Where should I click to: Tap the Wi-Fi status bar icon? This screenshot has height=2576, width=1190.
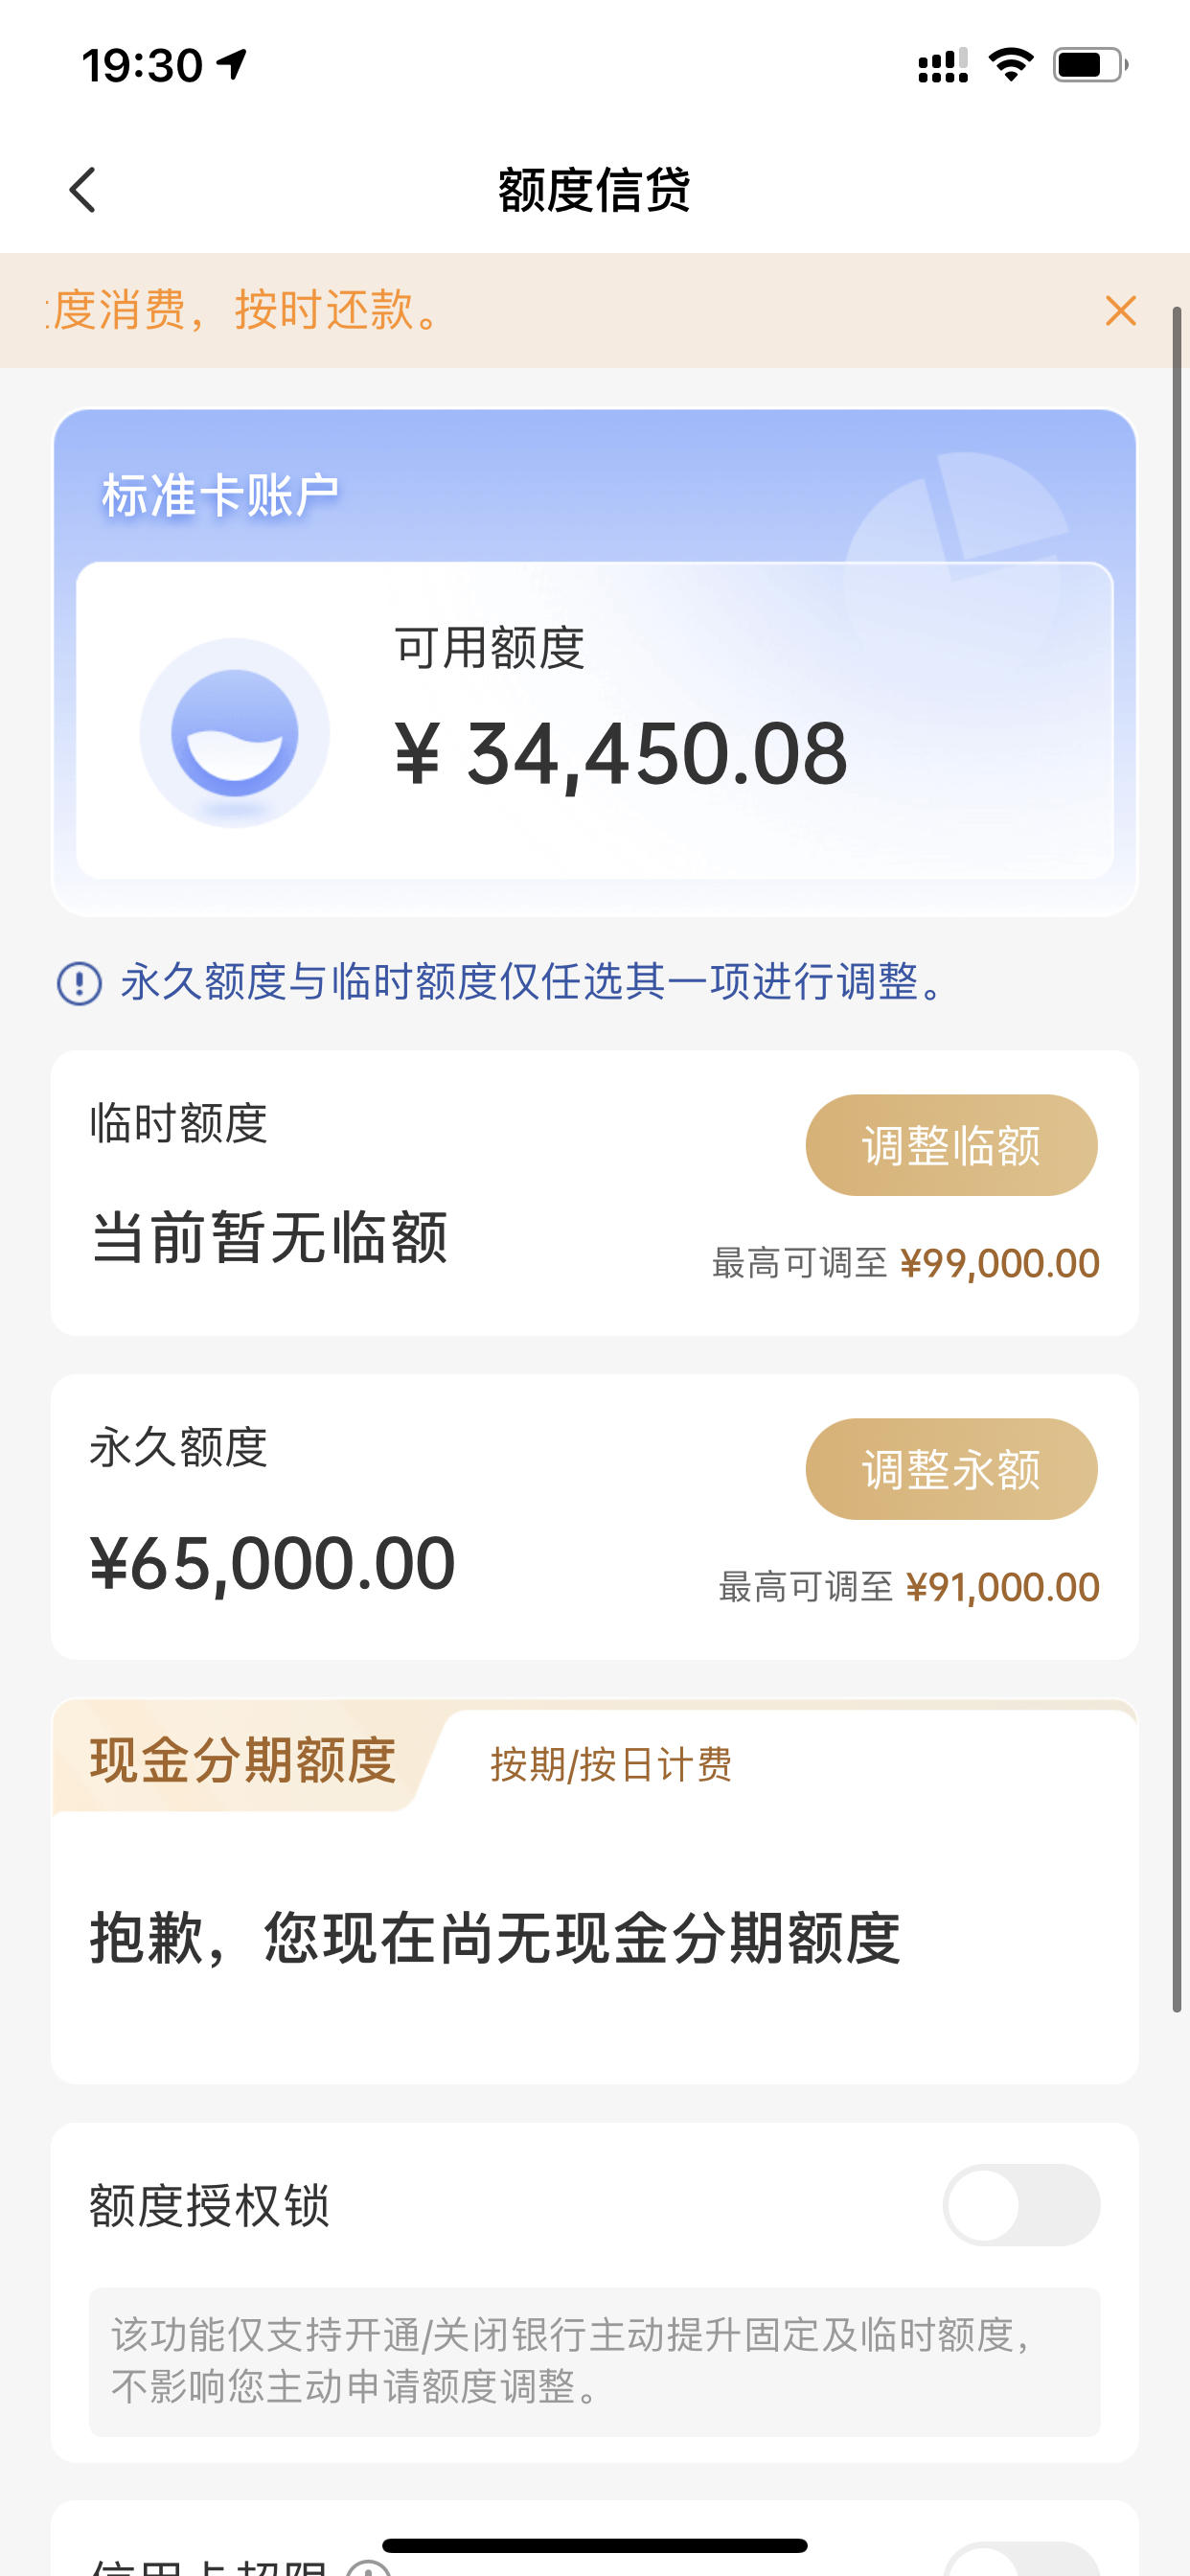pyautogui.click(x=1010, y=65)
